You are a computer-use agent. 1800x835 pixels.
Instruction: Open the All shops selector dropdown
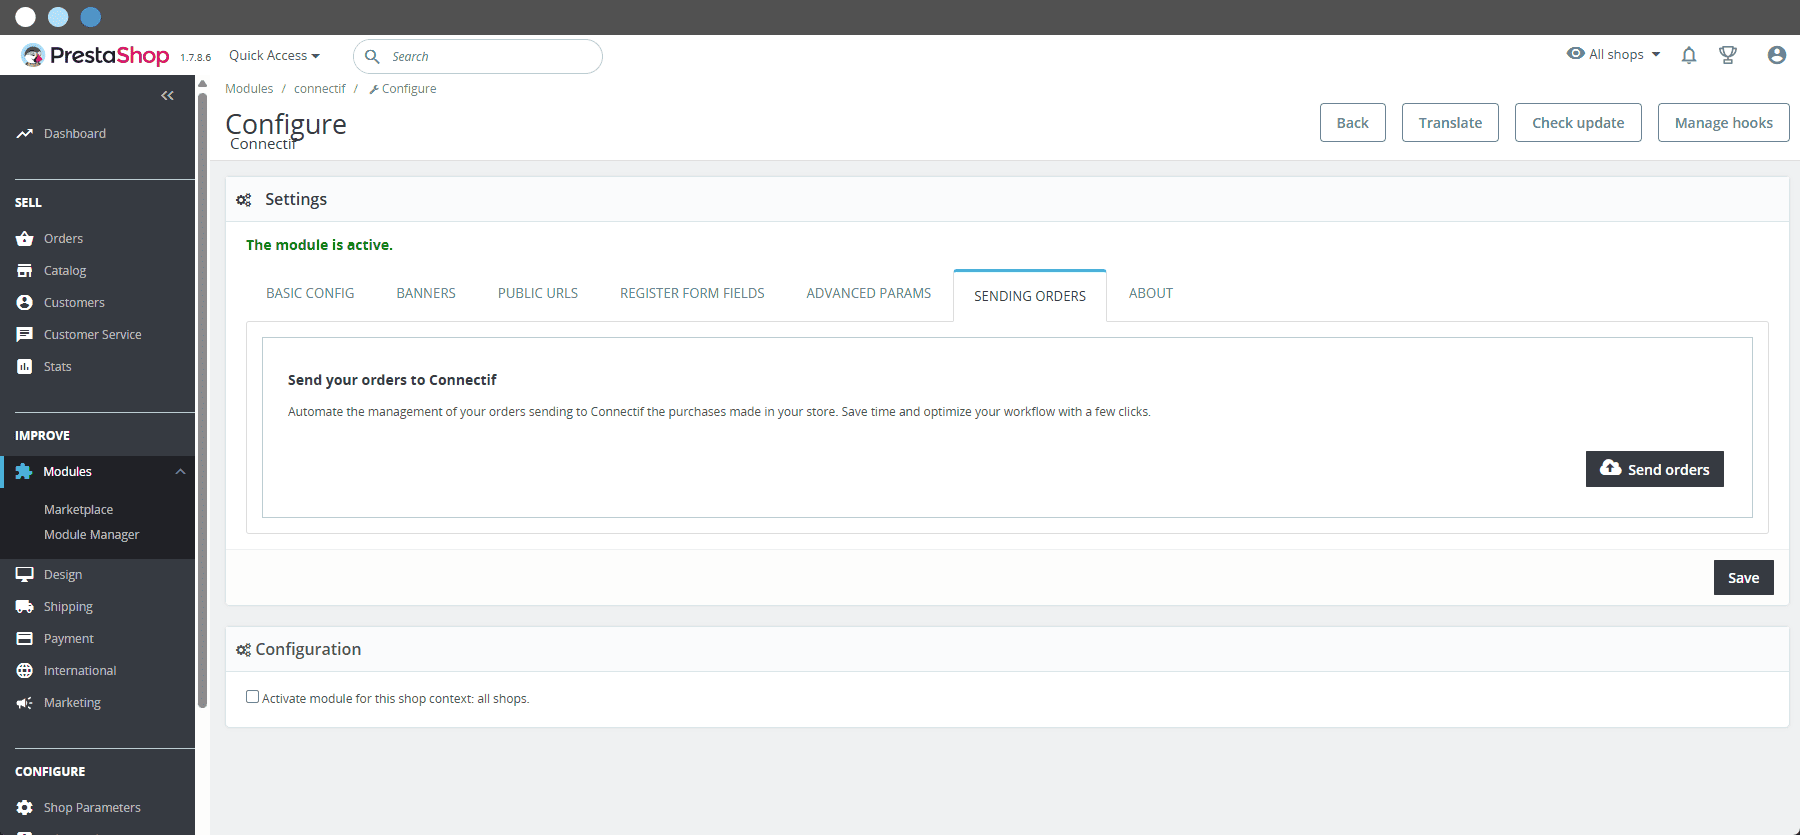coord(1615,54)
